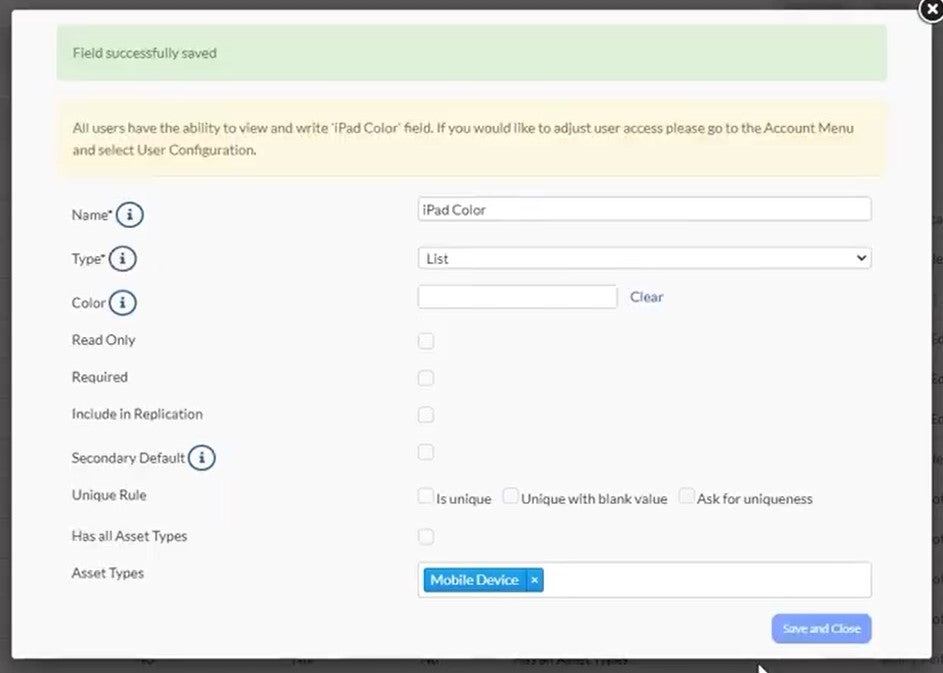Open the Type dropdown showing List
Viewport: 943px width, 673px height.
click(645, 259)
